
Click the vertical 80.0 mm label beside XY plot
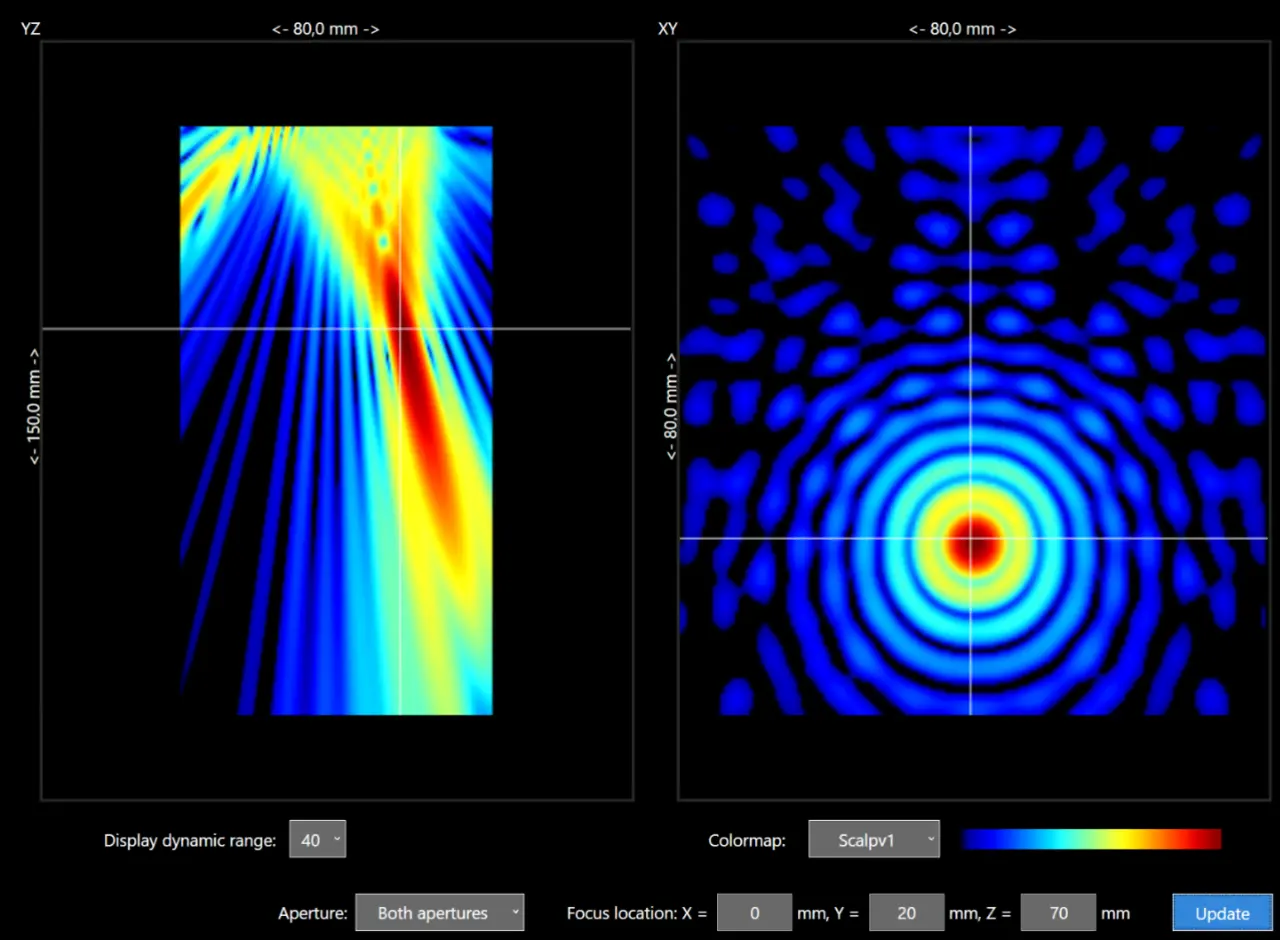[x=671, y=407]
